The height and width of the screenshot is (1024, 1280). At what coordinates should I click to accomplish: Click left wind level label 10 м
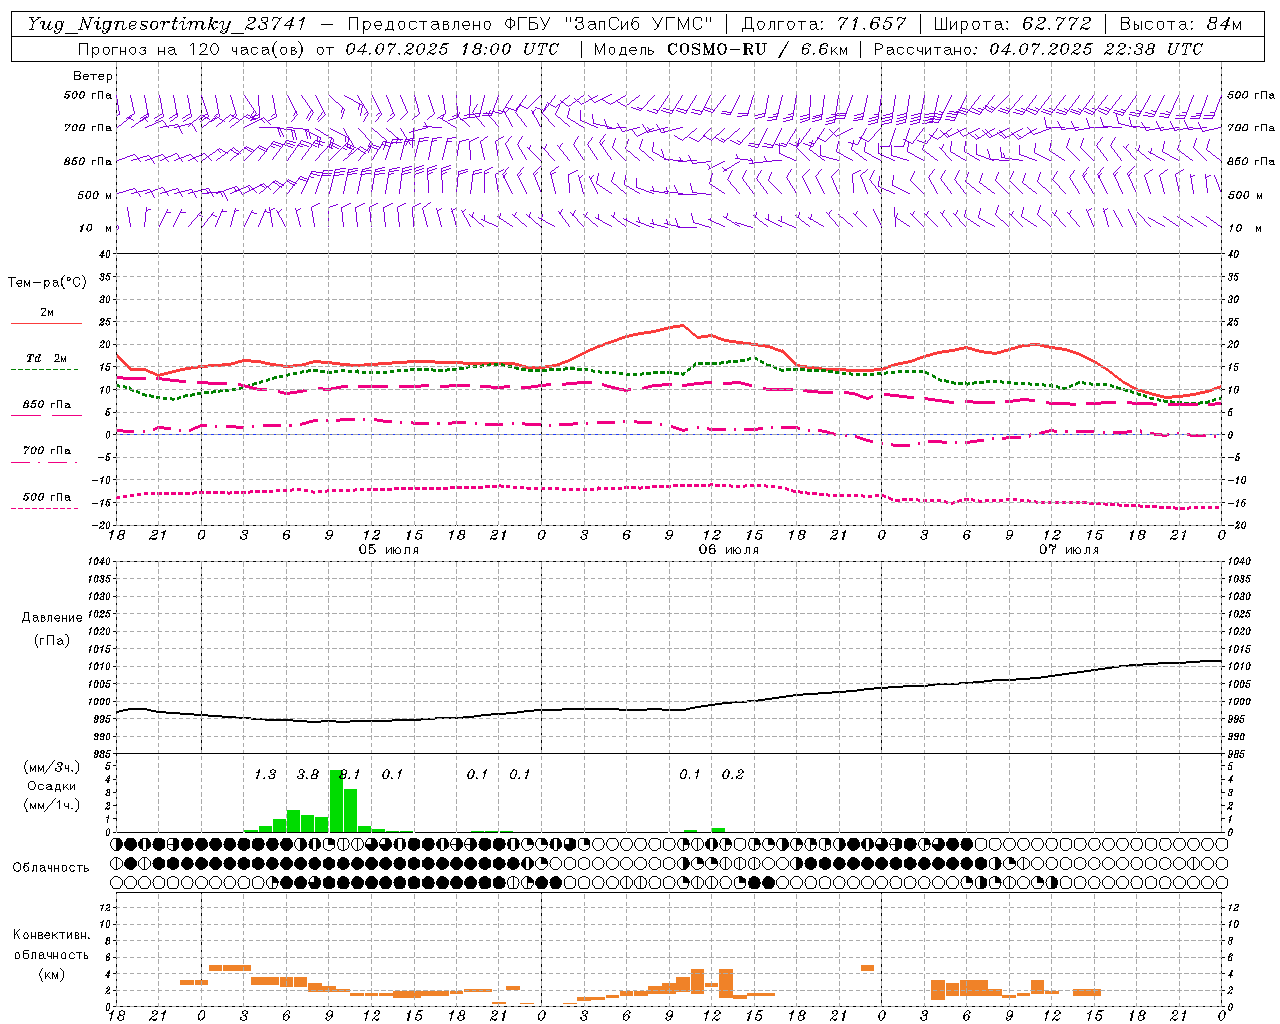96,228
